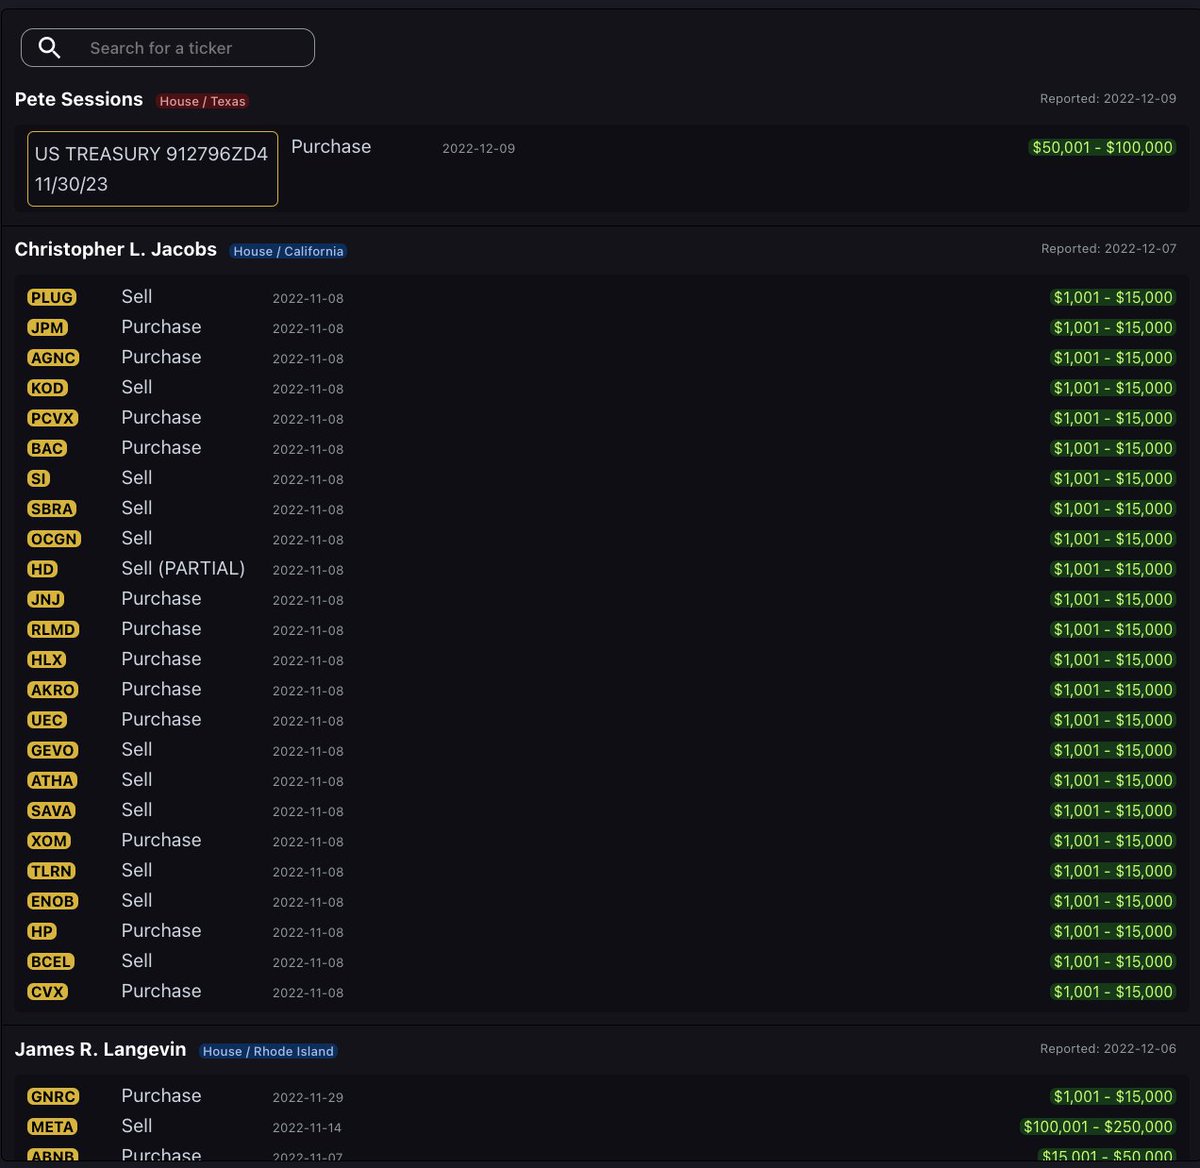
Task: Click the HP ticker badge
Action: pyautogui.click(x=42, y=931)
